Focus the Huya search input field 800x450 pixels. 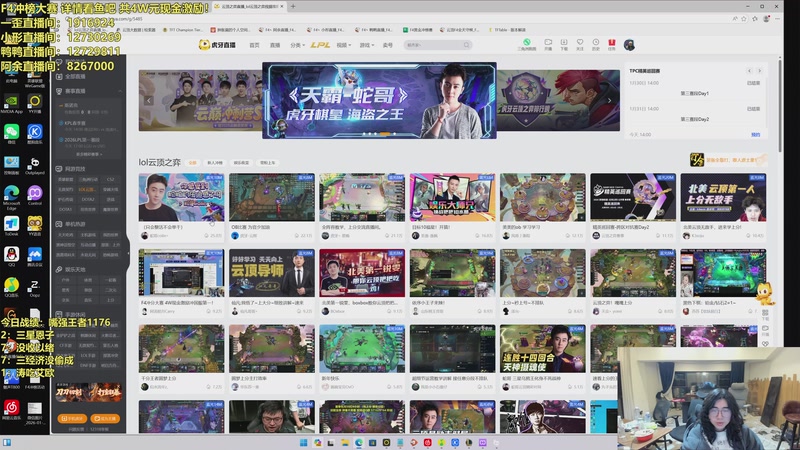(x=433, y=45)
